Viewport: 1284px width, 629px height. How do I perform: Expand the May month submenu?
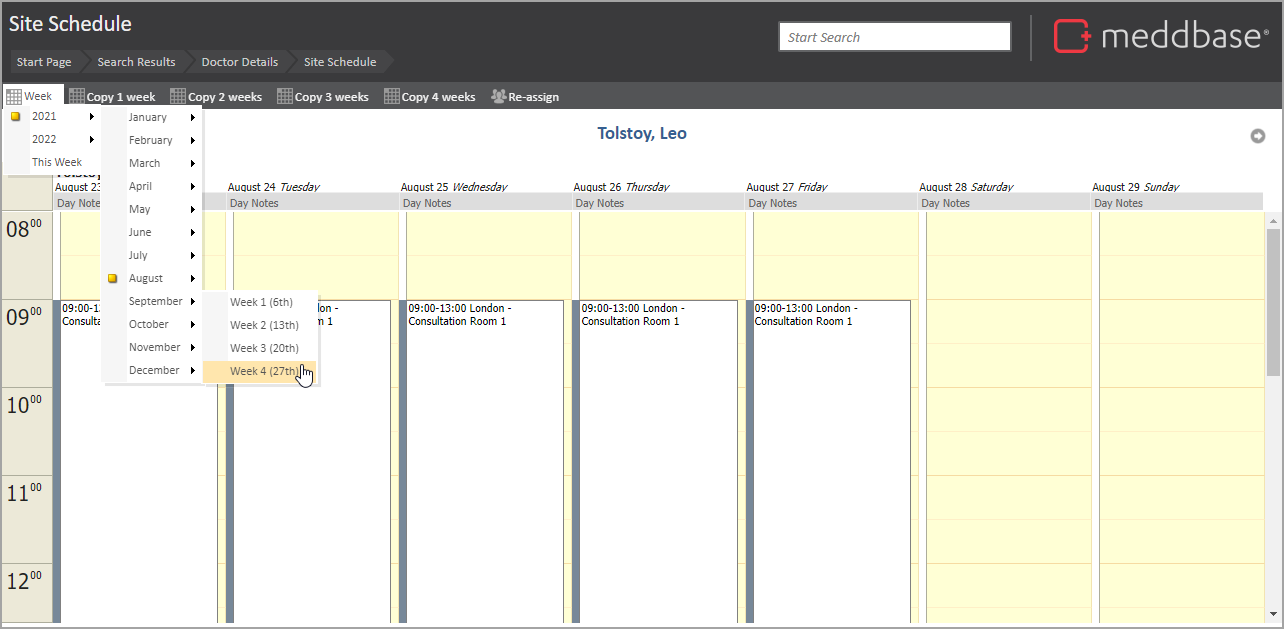pos(151,209)
